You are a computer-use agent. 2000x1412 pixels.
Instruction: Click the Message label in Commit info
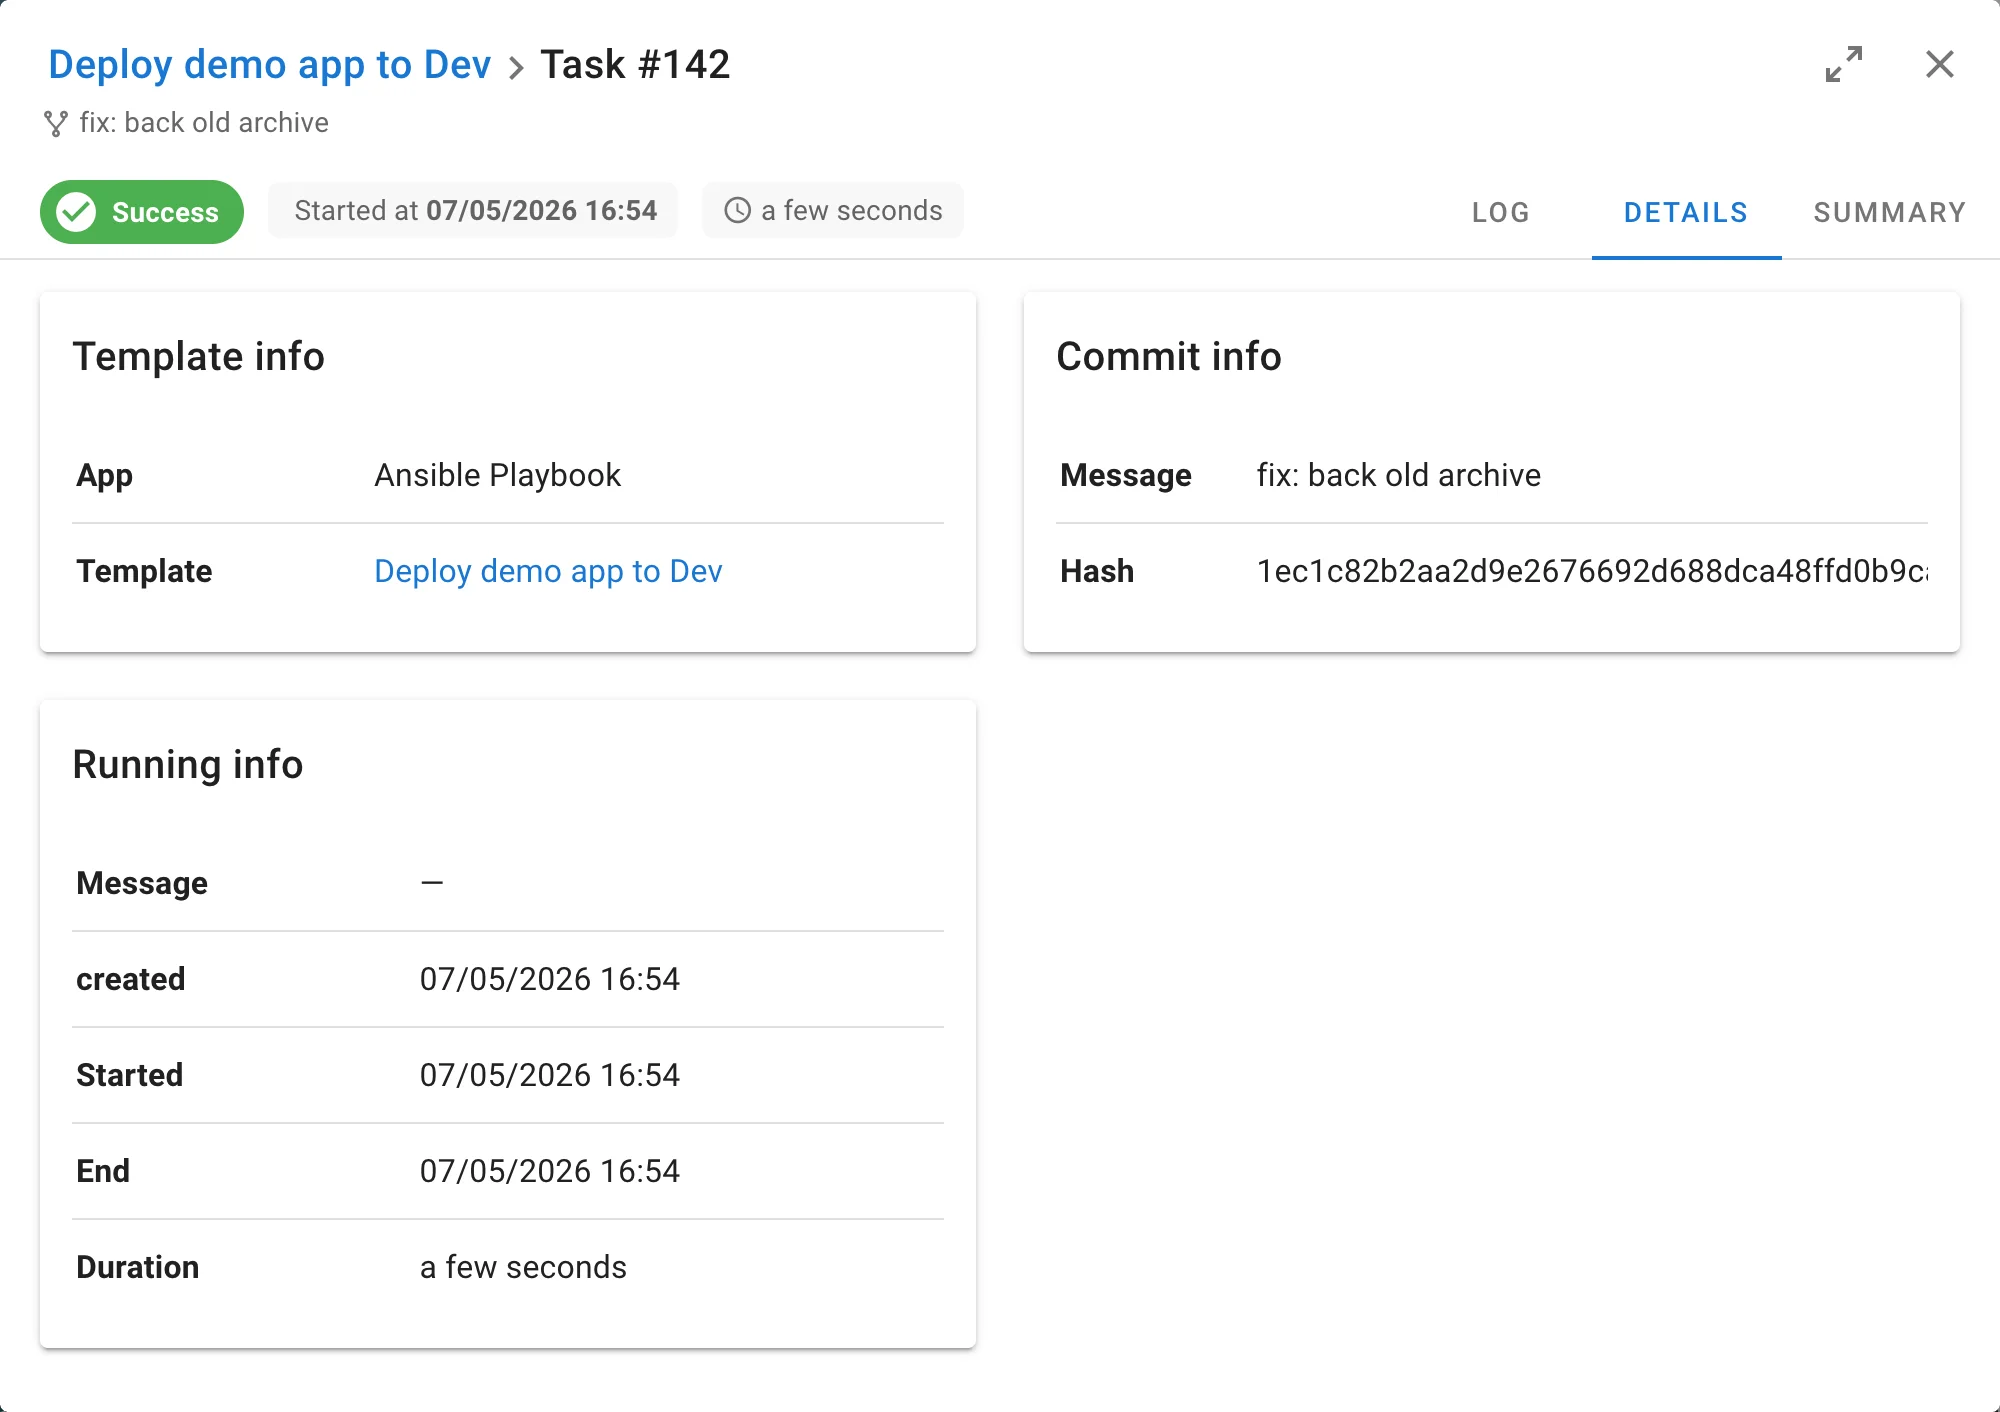(x=1126, y=476)
